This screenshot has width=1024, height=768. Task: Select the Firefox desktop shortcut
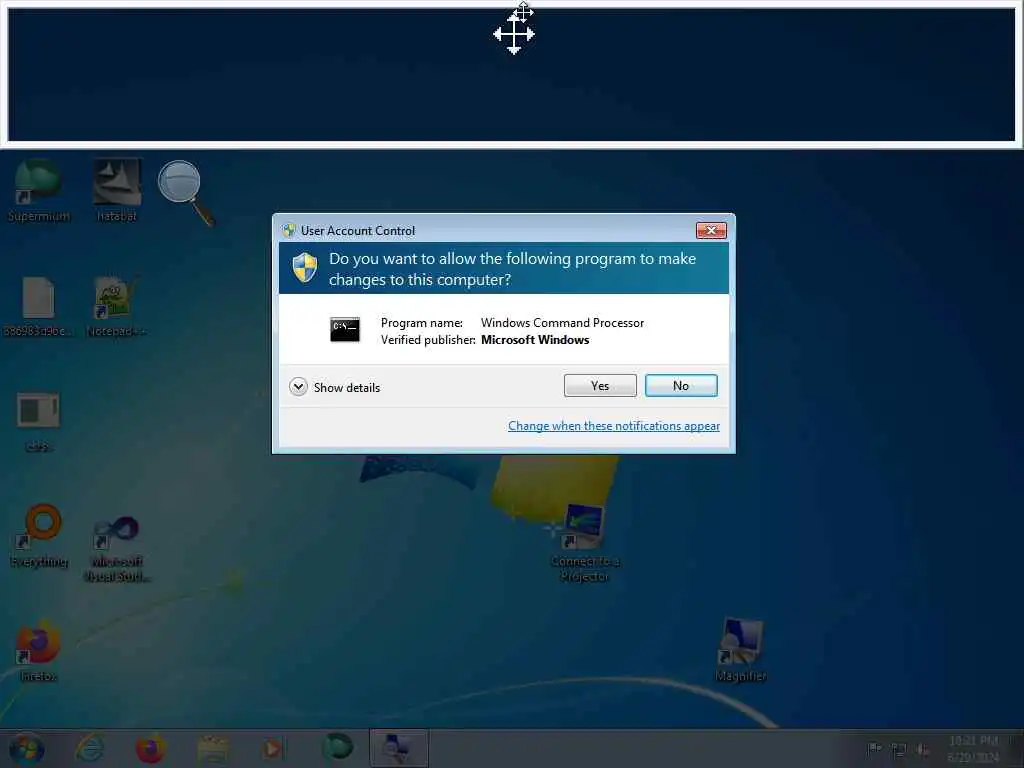tap(38, 650)
